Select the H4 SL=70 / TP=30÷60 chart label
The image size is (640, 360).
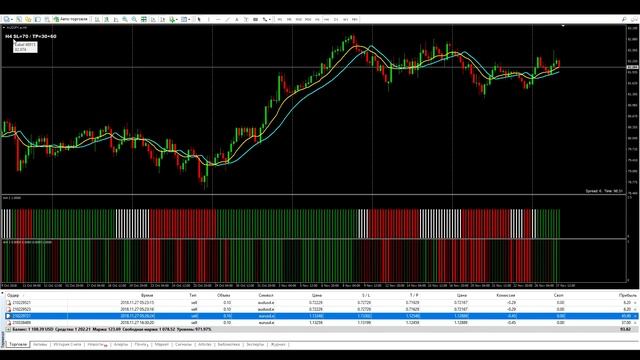click(31, 36)
